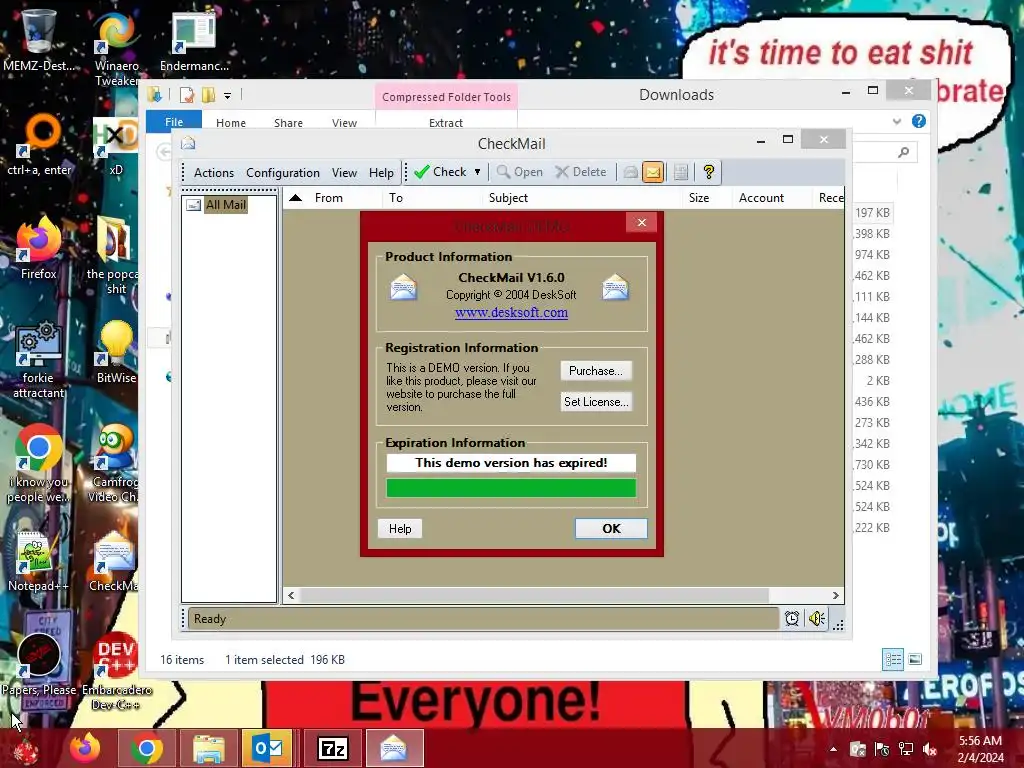Viewport: 1024px width, 768px height.
Task: Click the muted volume tray icon
Action: coord(929,749)
